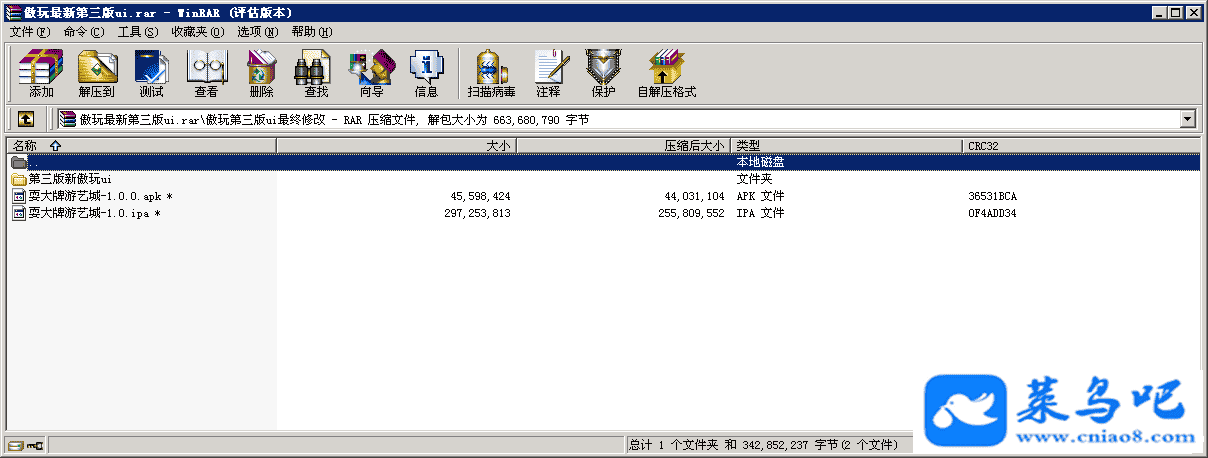The width and height of the screenshot is (1208, 458).
Task: Maximize the WinRAR window
Action: point(1175,12)
